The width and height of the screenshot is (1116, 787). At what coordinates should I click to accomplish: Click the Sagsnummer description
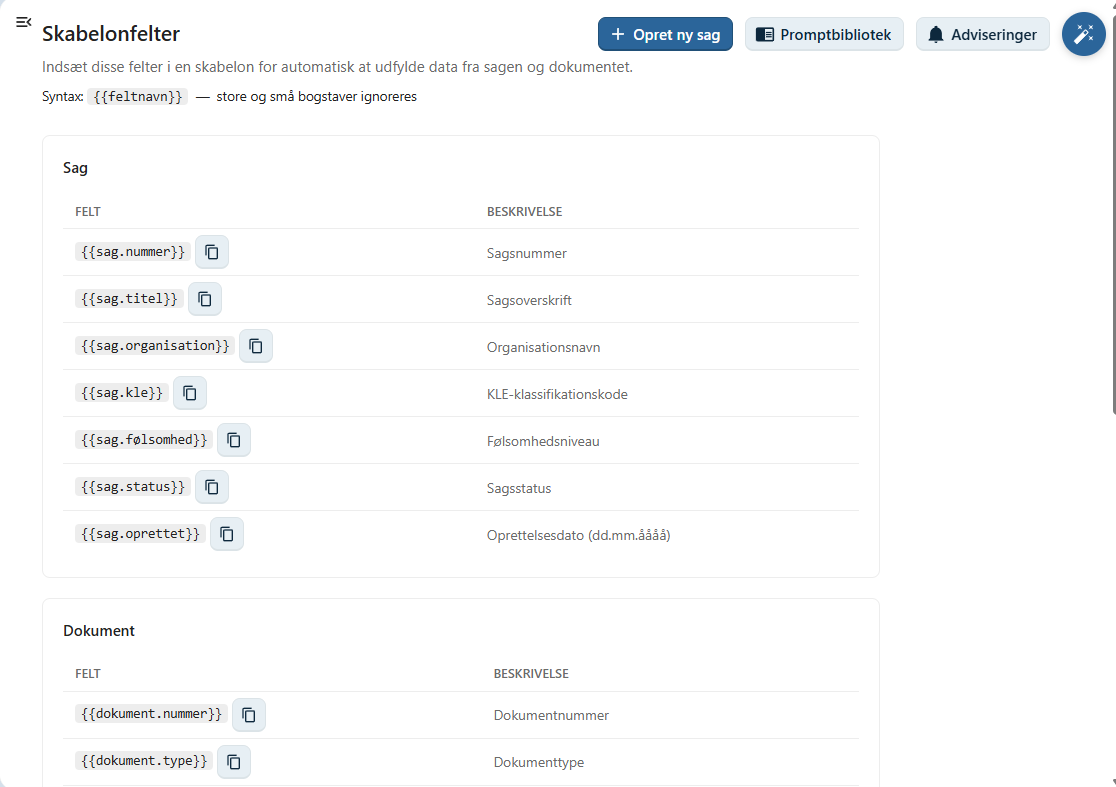(x=527, y=253)
